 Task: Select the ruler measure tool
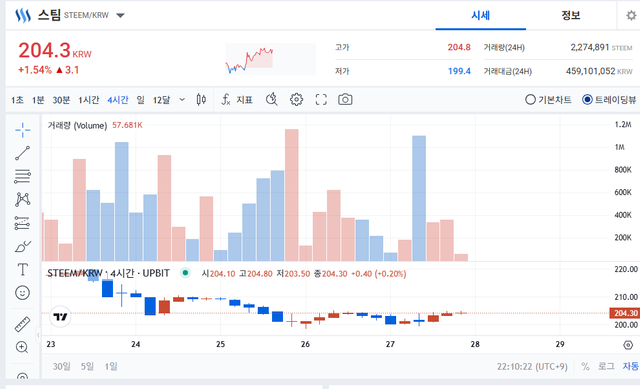pos(22,324)
